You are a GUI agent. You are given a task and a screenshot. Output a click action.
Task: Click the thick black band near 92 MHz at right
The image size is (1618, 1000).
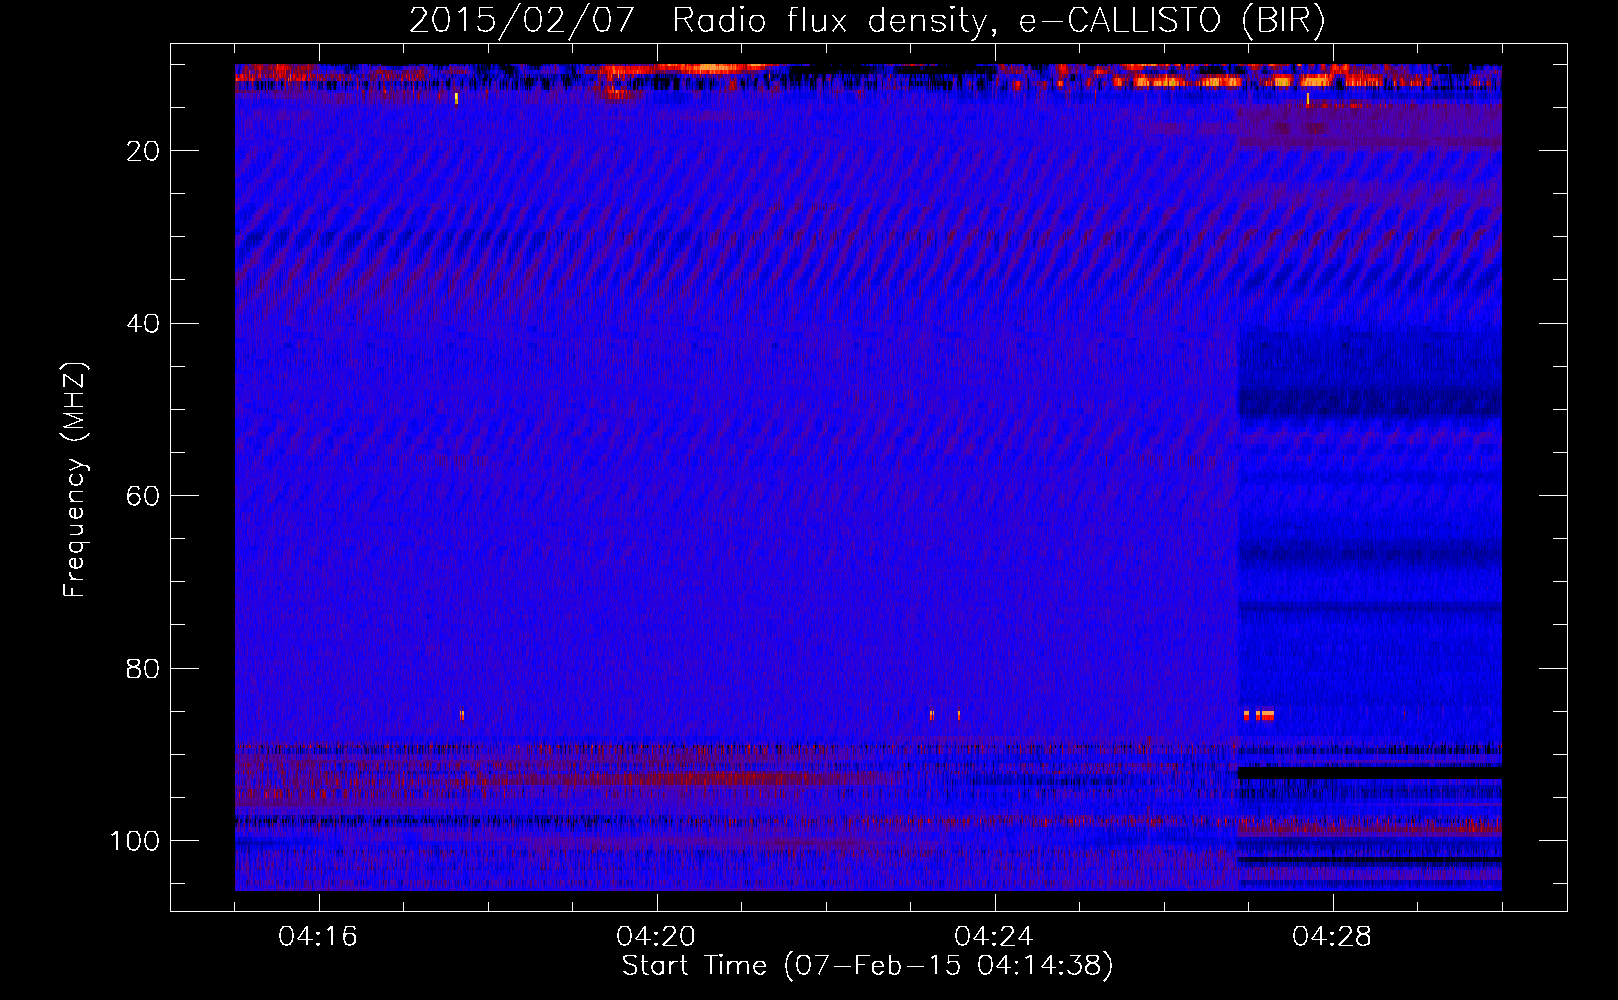(x=1370, y=773)
